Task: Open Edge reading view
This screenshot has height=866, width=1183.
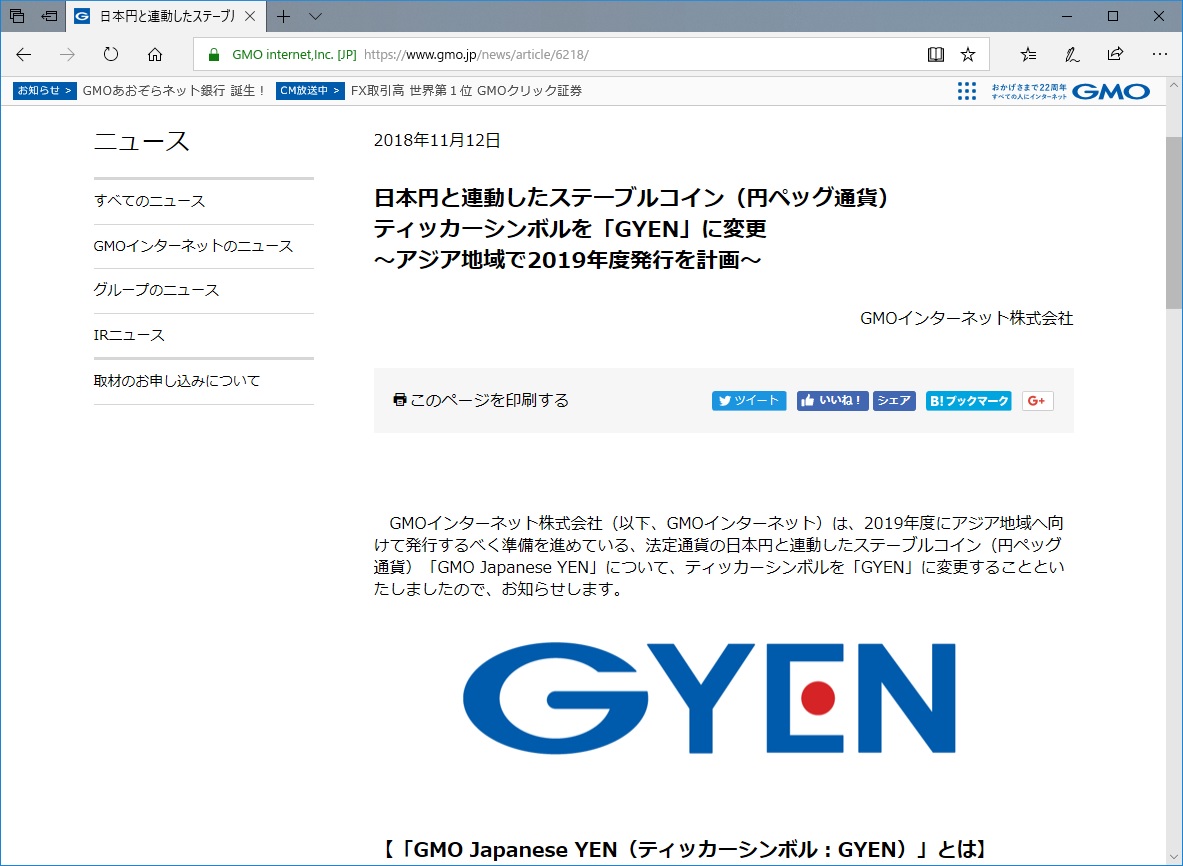Action: click(x=935, y=54)
